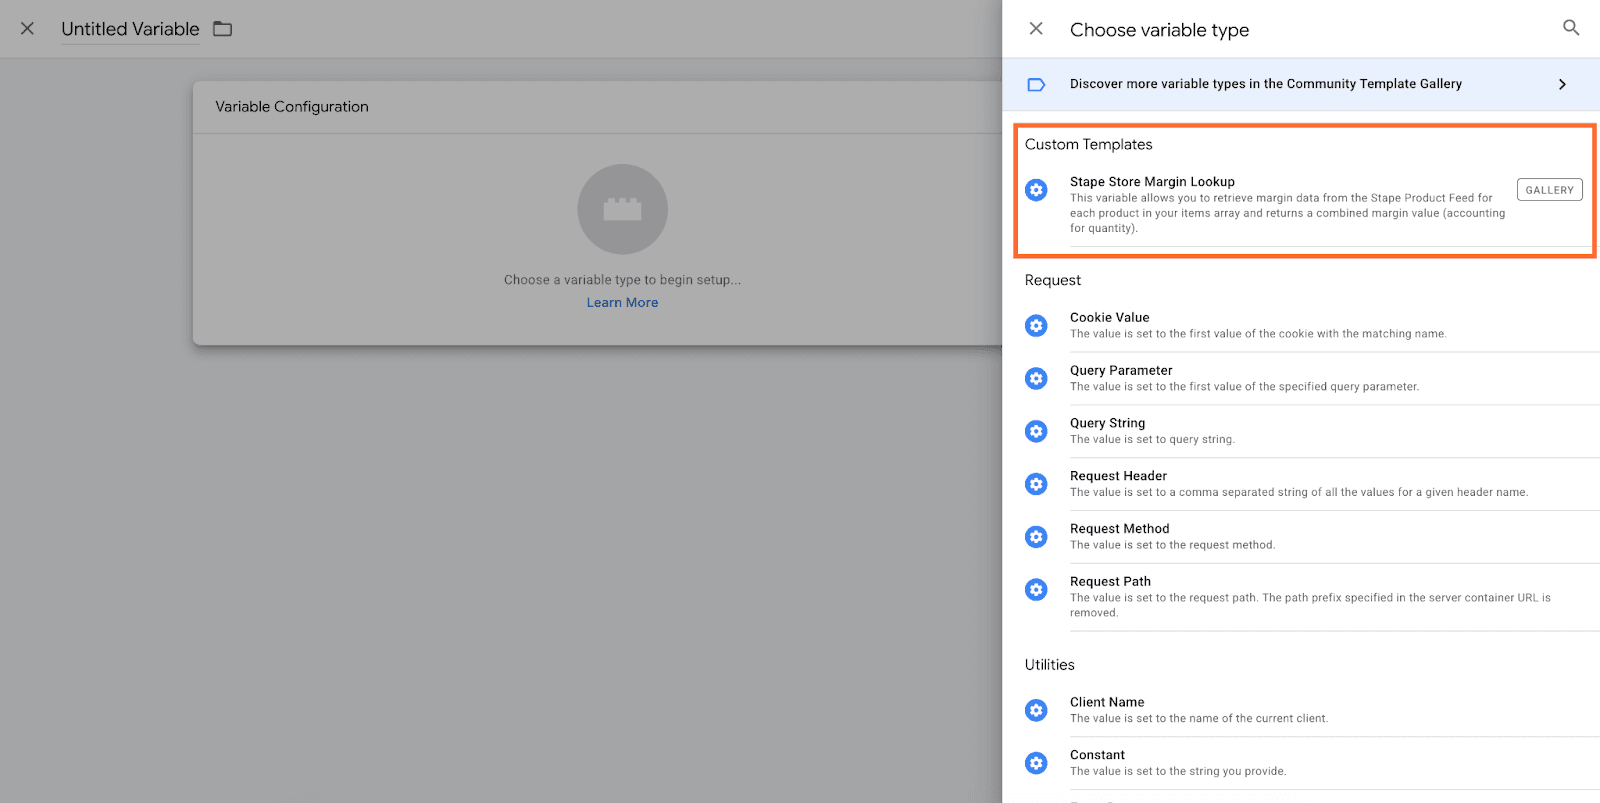Open Discover more variable types banner

coord(1265,84)
